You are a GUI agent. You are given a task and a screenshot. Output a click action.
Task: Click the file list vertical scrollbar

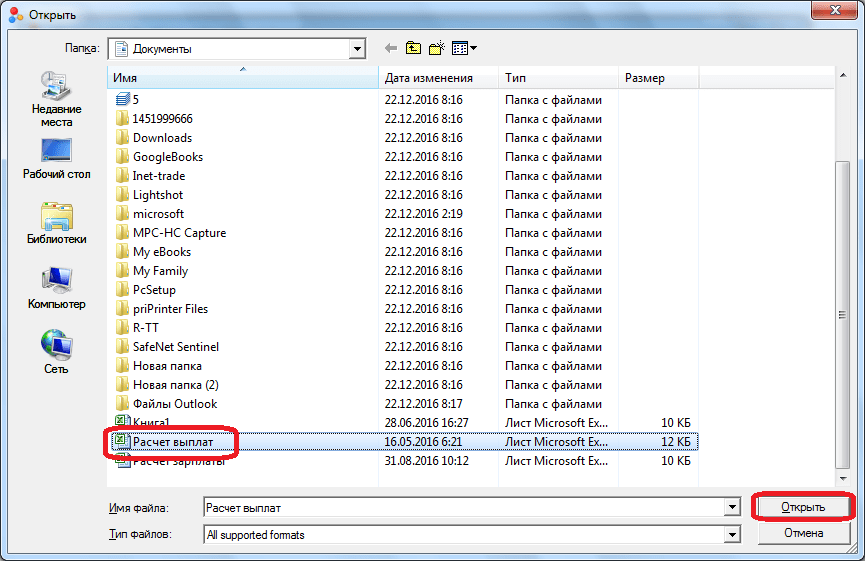(842, 300)
